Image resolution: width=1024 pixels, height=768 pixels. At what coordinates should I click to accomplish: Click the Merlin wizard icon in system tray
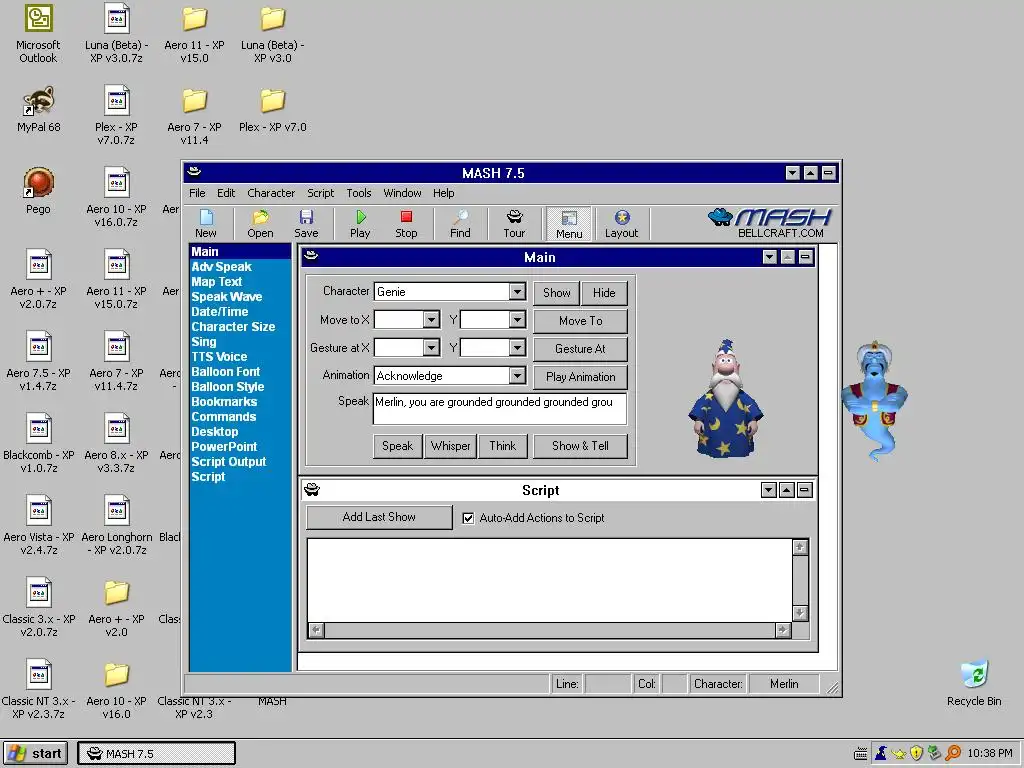880,753
